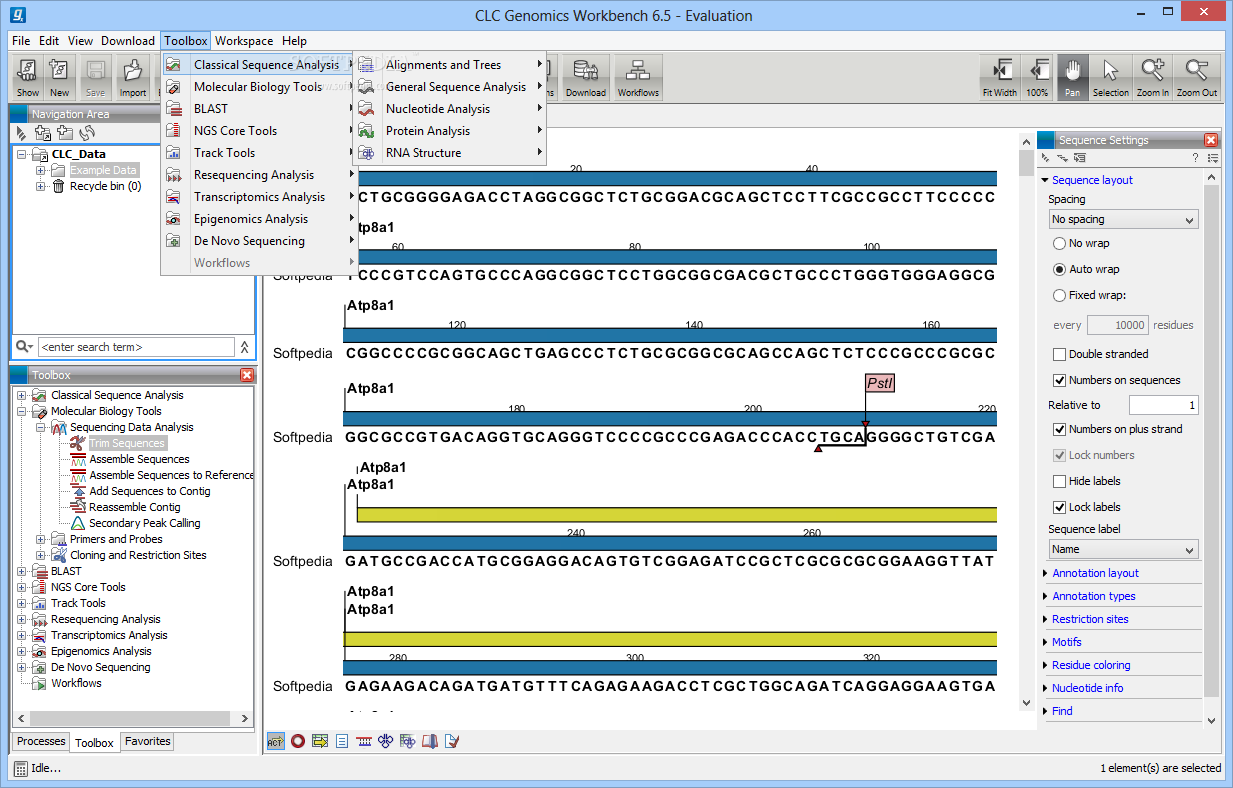The image size is (1233, 788).
Task: Activate the Selection arrow tool
Action: click(x=1110, y=78)
